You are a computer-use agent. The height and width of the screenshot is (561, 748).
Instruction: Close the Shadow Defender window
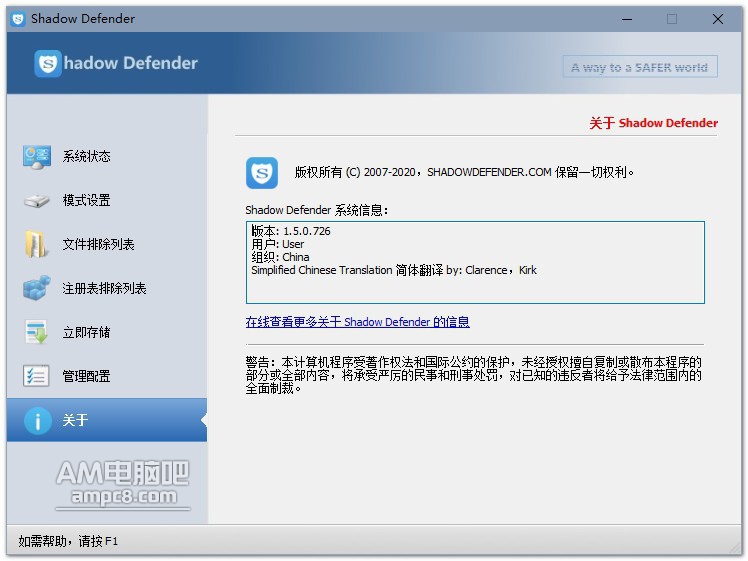717,19
